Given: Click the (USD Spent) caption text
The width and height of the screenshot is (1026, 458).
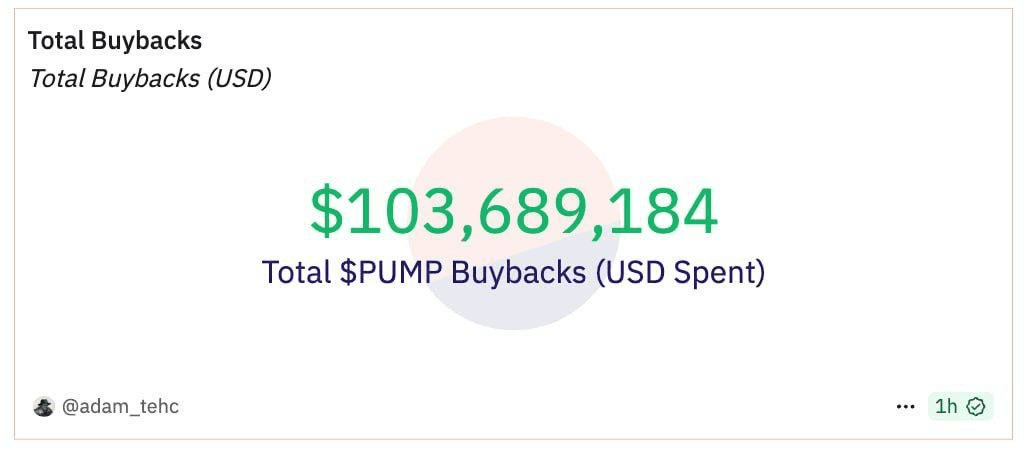Looking at the screenshot, I should coord(680,272).
